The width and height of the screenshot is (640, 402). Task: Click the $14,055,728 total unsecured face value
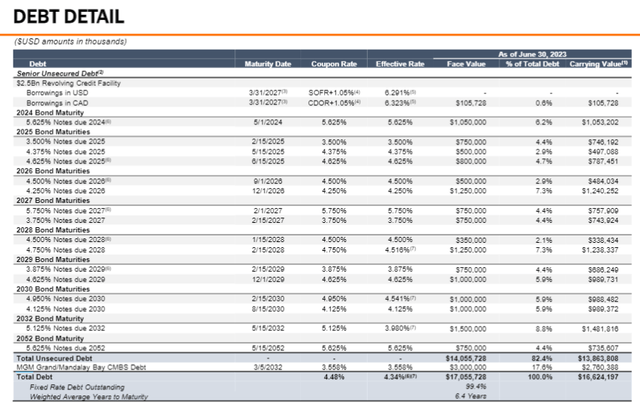click(x=466, y=358)
